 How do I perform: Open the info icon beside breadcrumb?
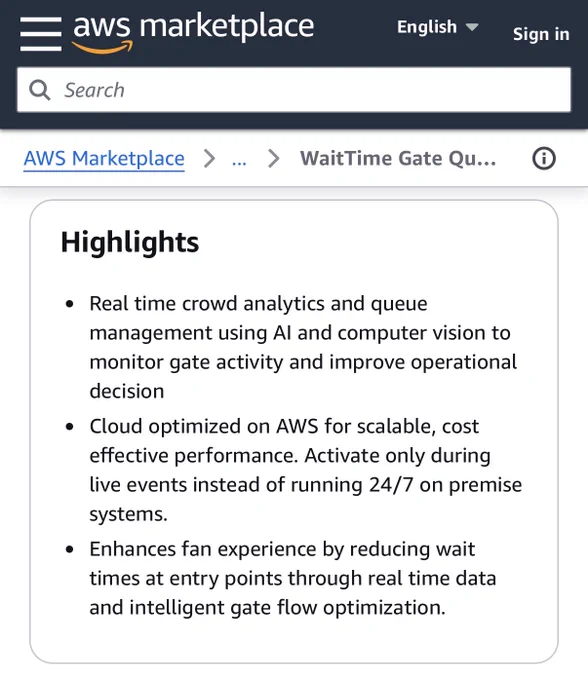pyautogui.click(x=544, y=158)
